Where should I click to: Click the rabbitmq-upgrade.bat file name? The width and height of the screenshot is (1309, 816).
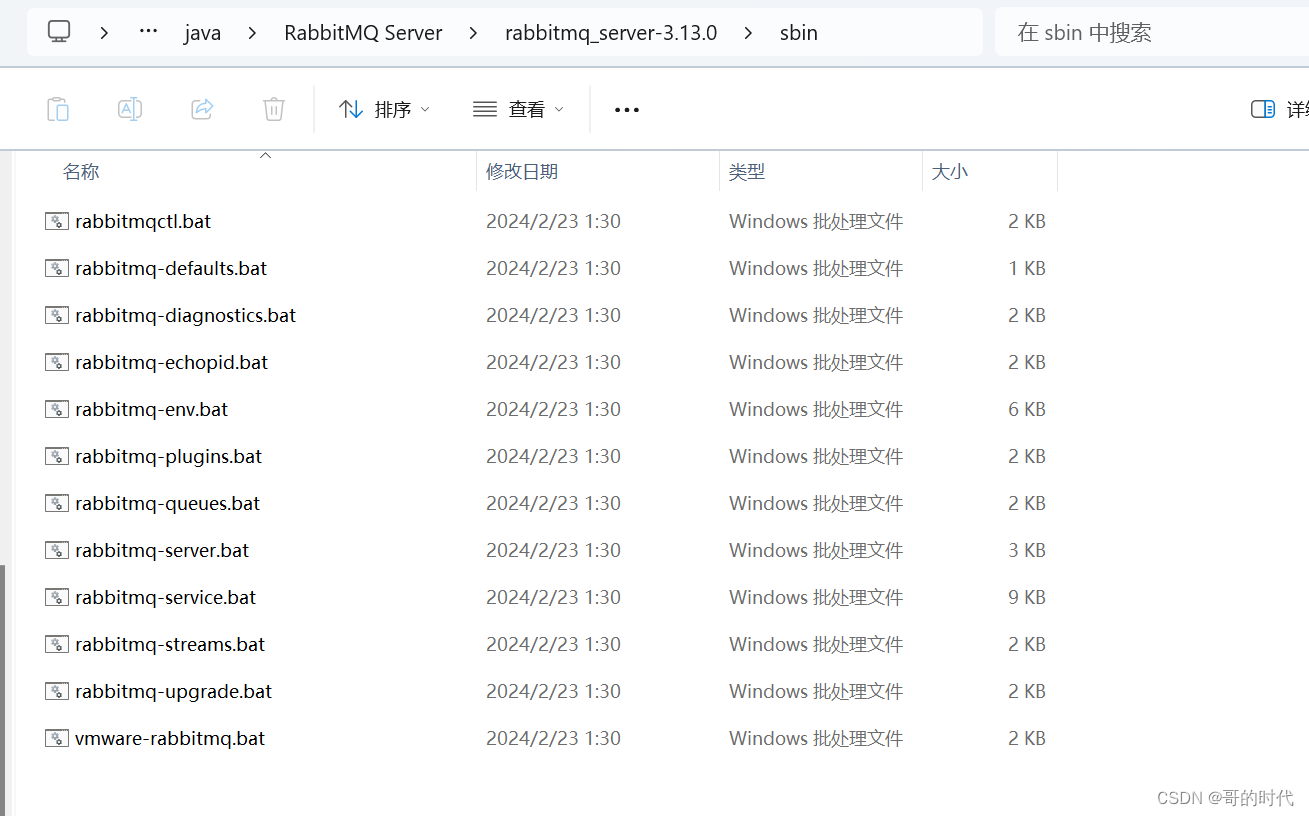[x=174, y=691]
